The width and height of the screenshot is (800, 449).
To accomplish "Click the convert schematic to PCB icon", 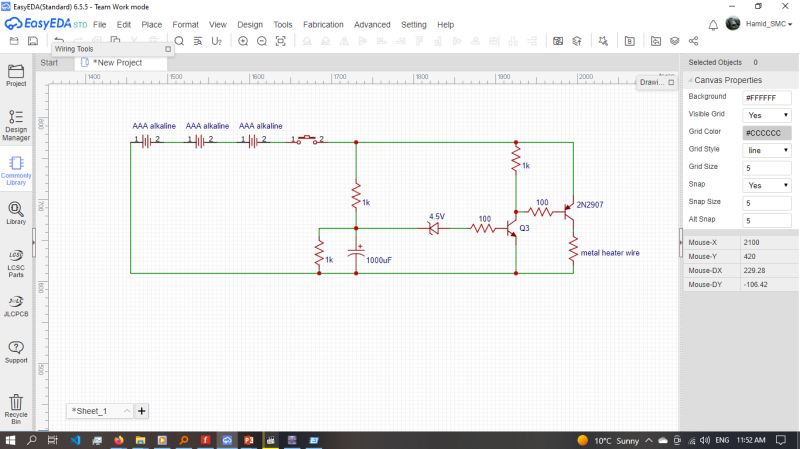I will (x=558, y=41).
